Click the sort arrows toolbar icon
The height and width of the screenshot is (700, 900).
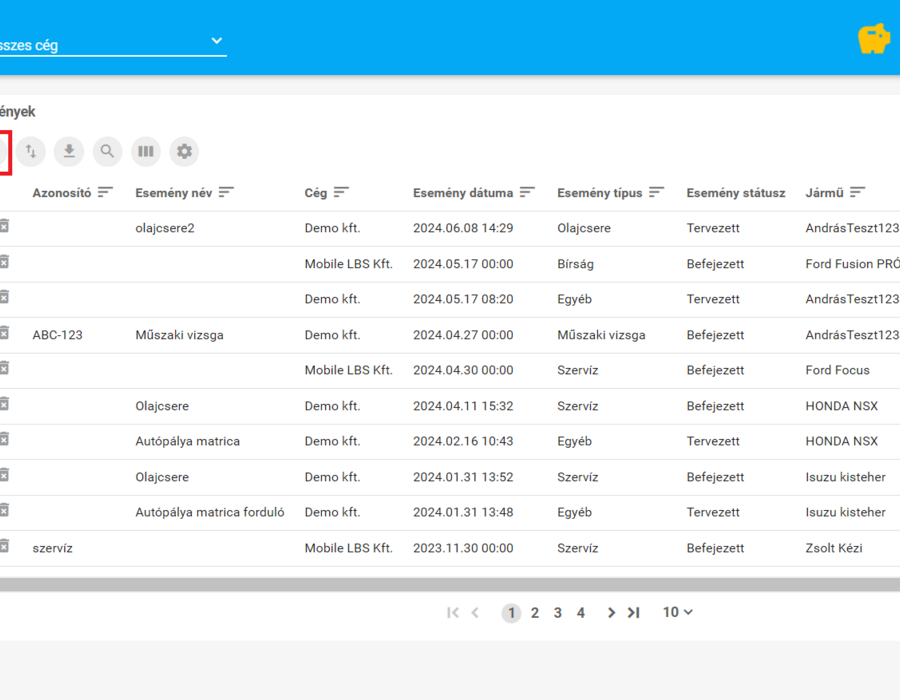pyautogui.click(x=30, y=151)
